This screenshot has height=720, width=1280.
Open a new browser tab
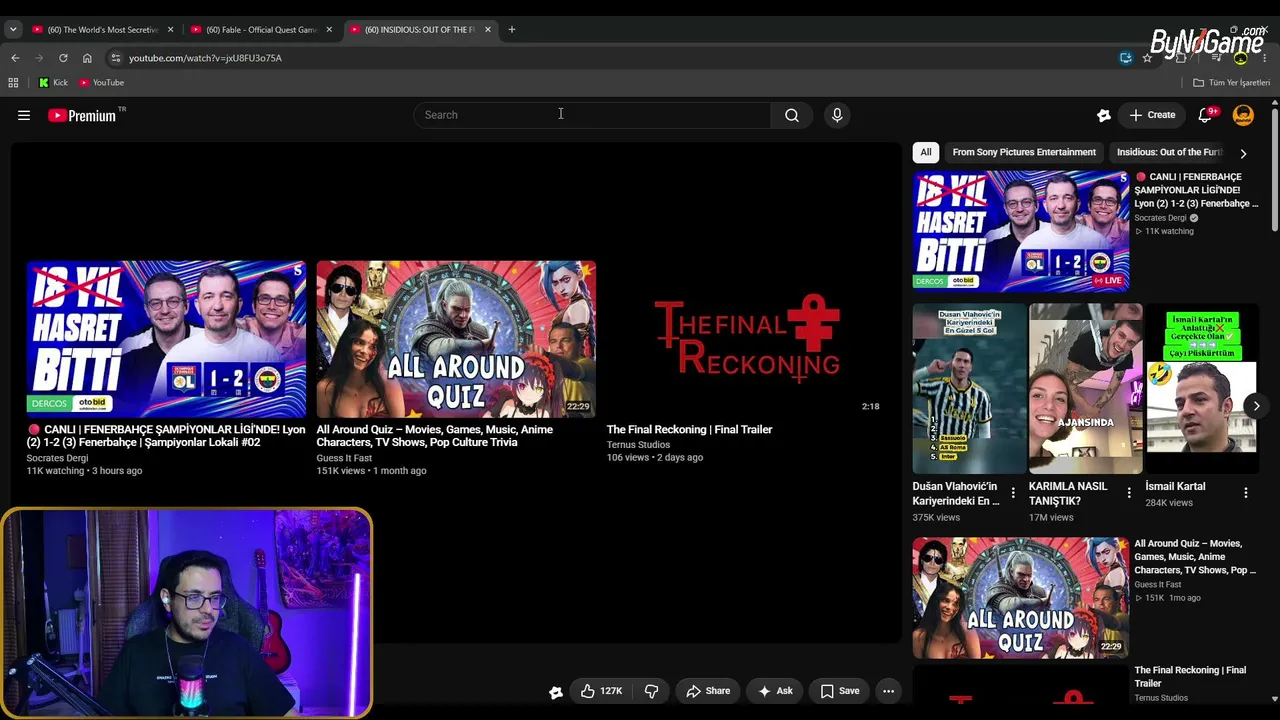(x=512, y=30)
